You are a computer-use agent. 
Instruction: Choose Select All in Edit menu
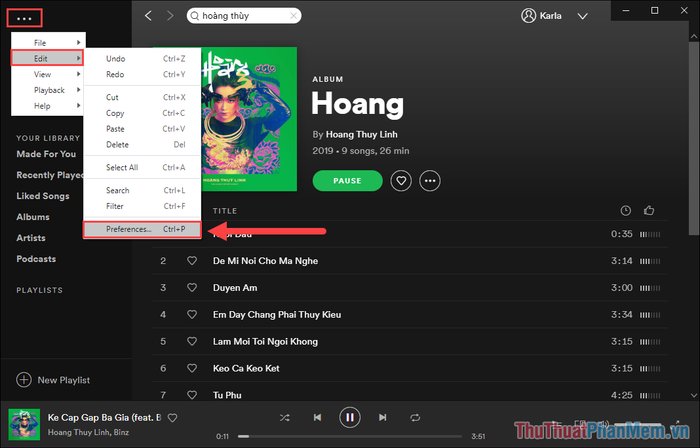(x=142, y=168)
